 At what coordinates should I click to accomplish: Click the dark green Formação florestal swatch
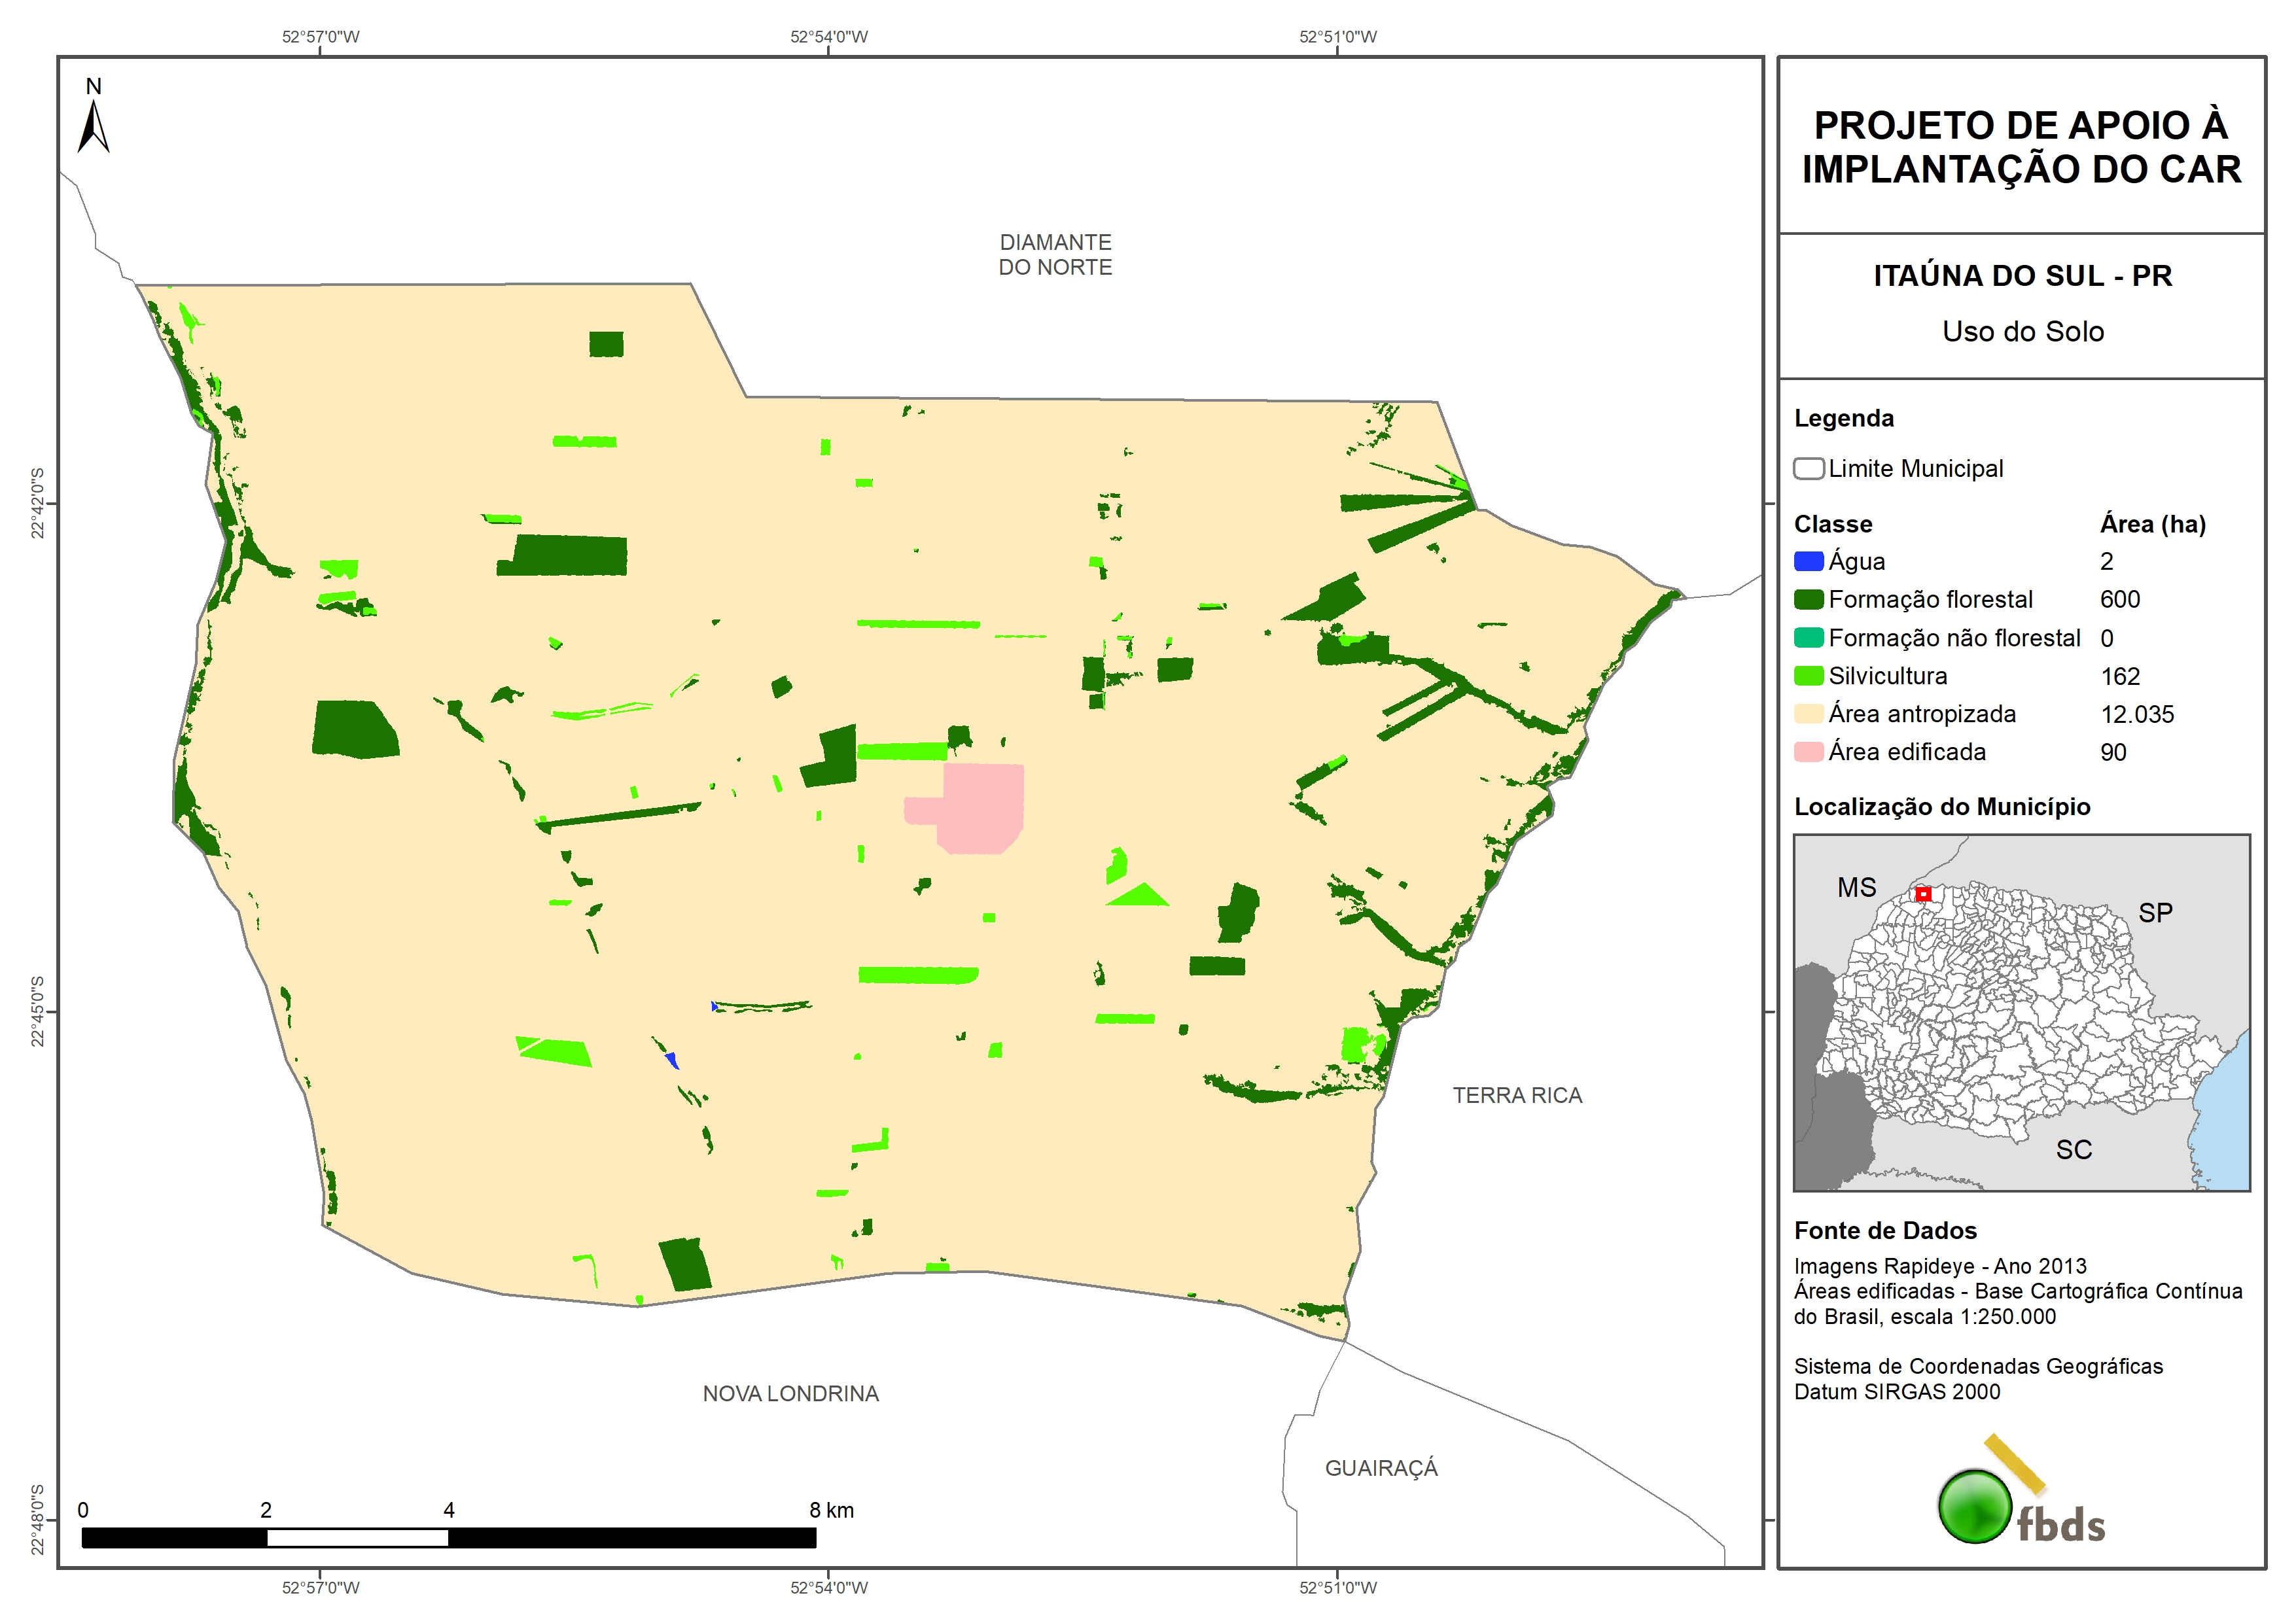click(x=1808, y=599)
